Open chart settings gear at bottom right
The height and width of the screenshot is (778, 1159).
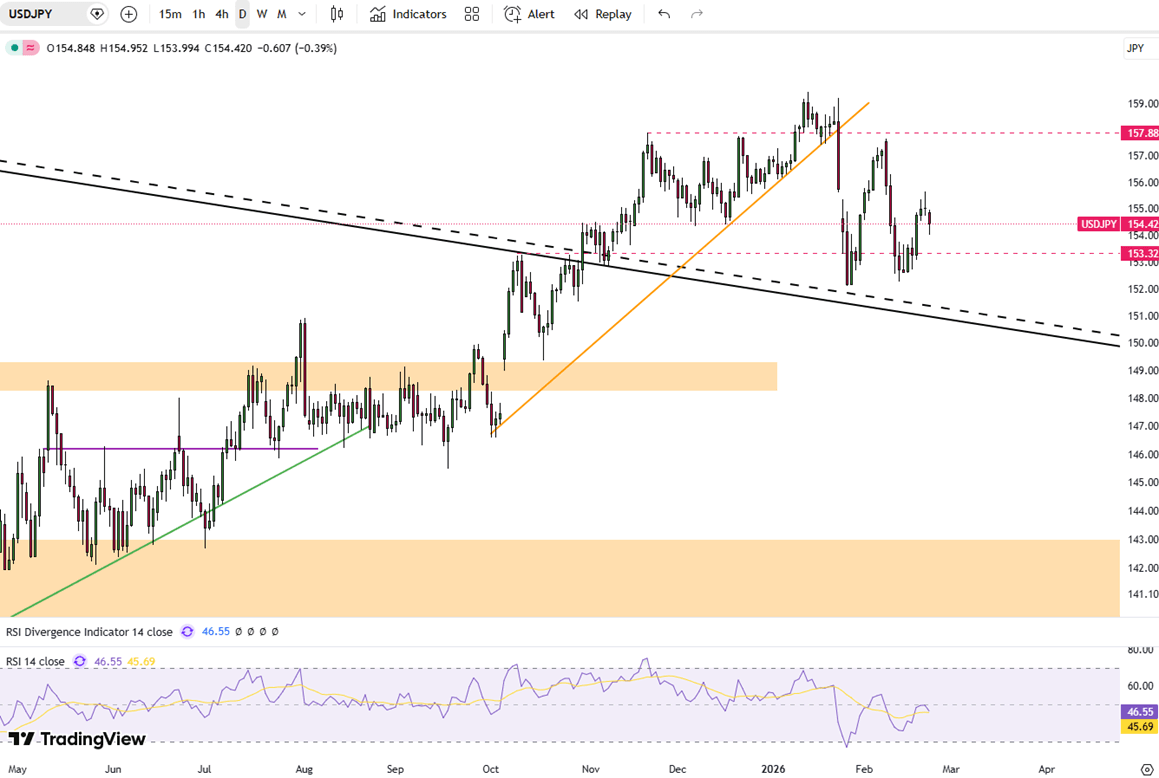coord(1146,769)
